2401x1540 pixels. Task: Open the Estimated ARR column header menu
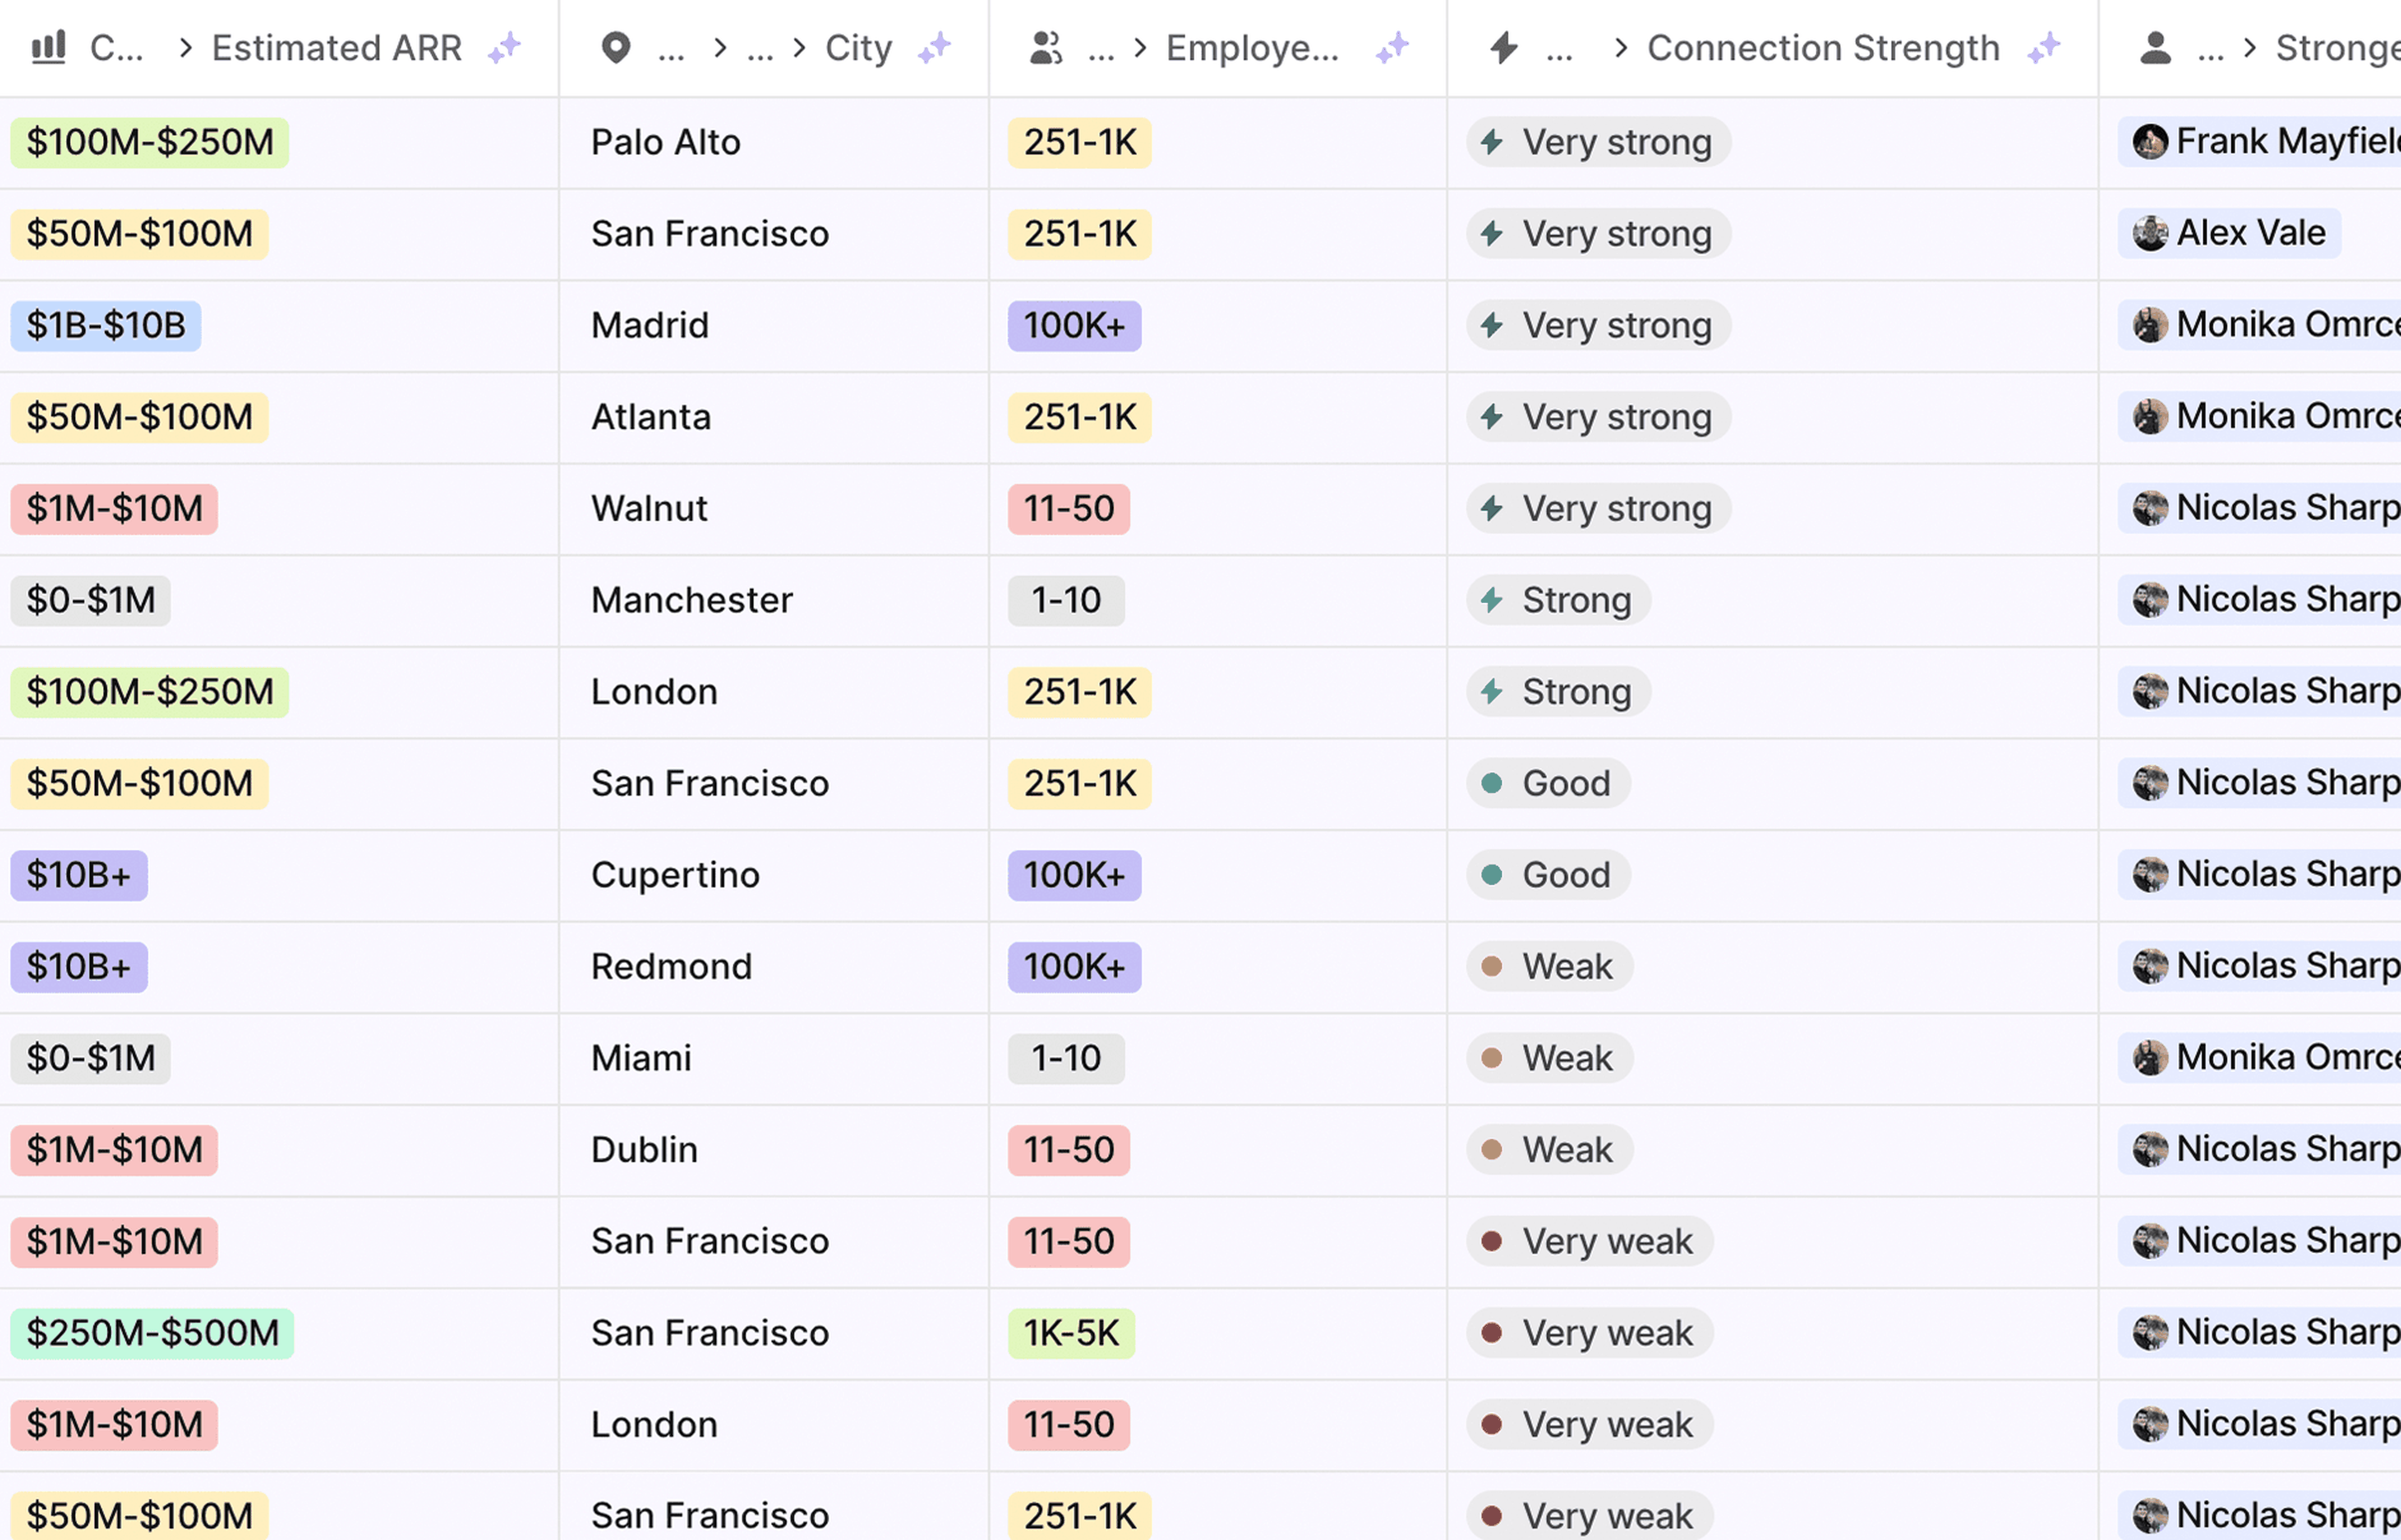coord(336,47)
